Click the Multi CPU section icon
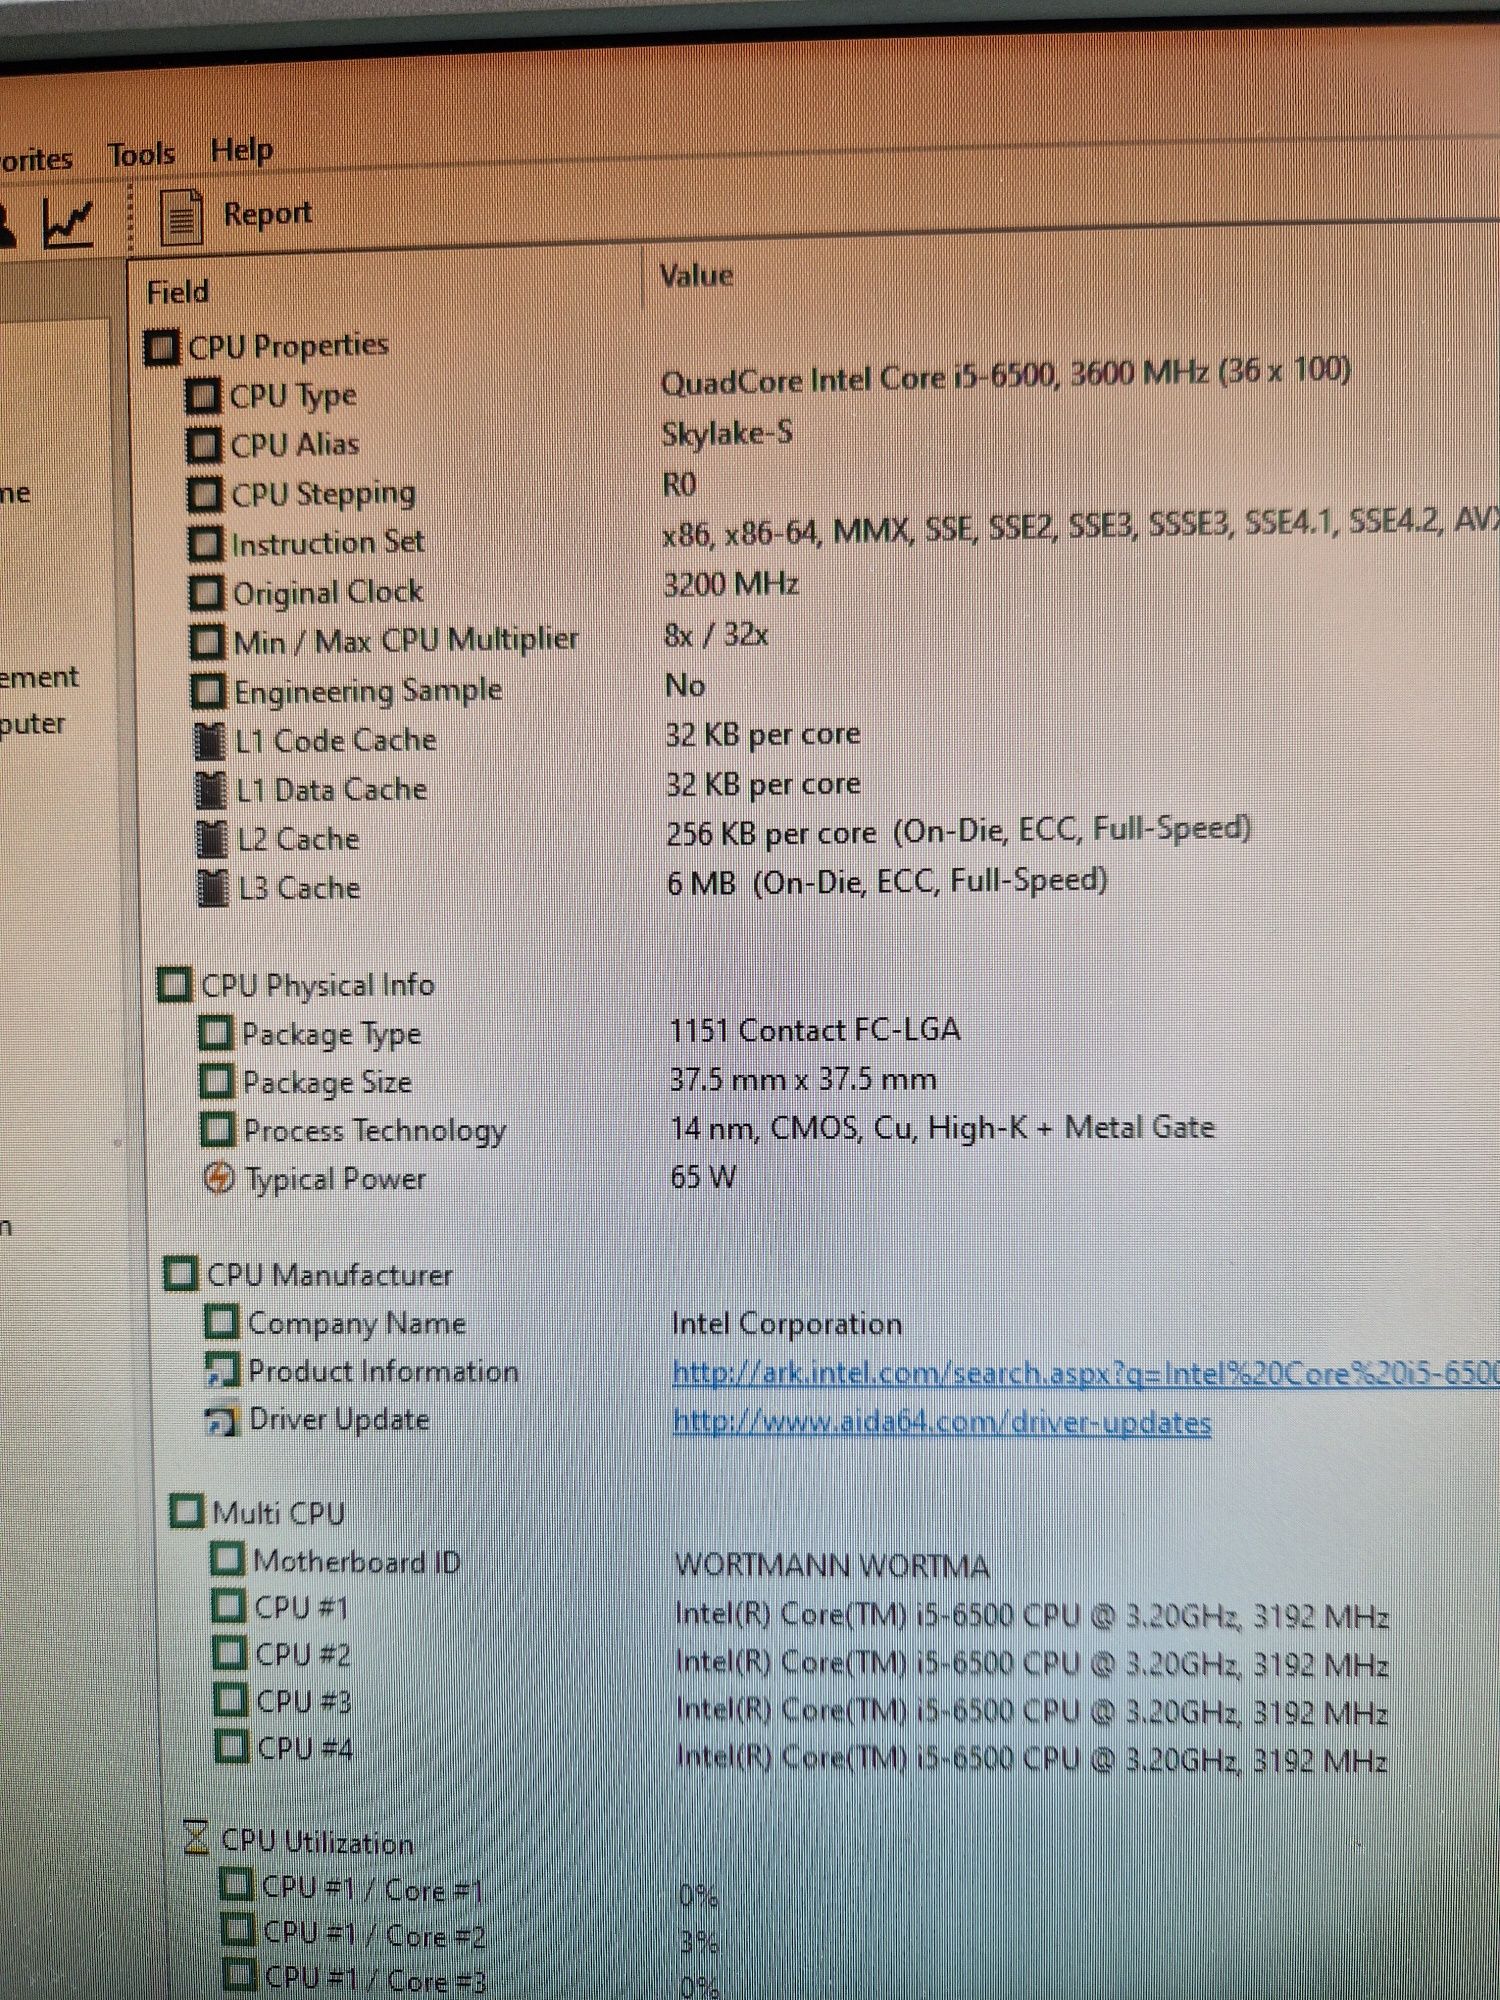 186,1511
